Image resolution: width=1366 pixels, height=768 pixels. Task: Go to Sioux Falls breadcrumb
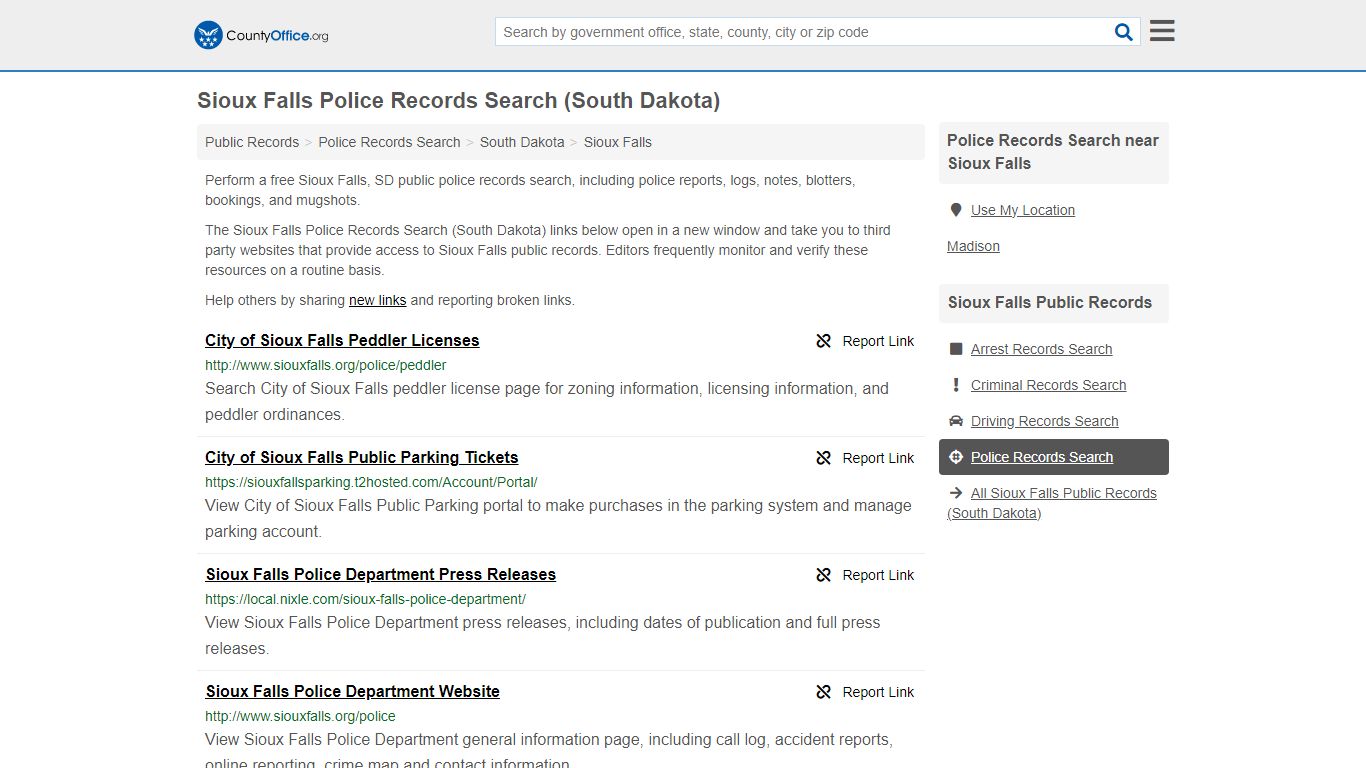tap(618, 142)
